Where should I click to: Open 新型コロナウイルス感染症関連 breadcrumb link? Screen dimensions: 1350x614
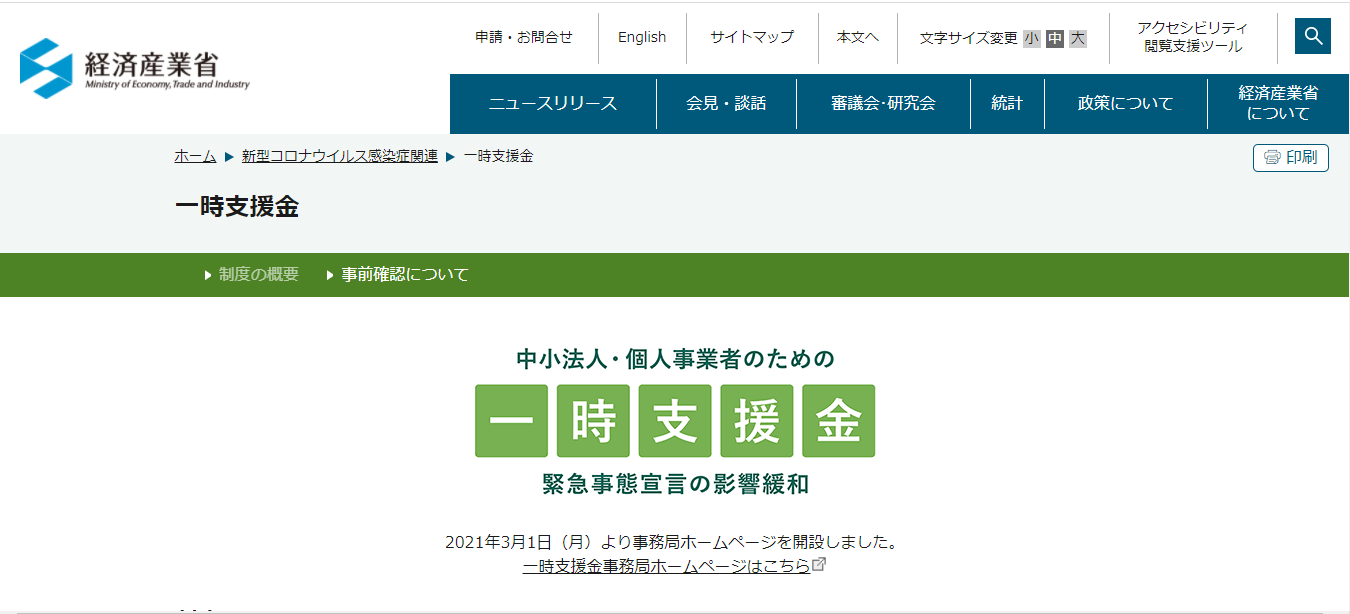(x=339, y=156)
